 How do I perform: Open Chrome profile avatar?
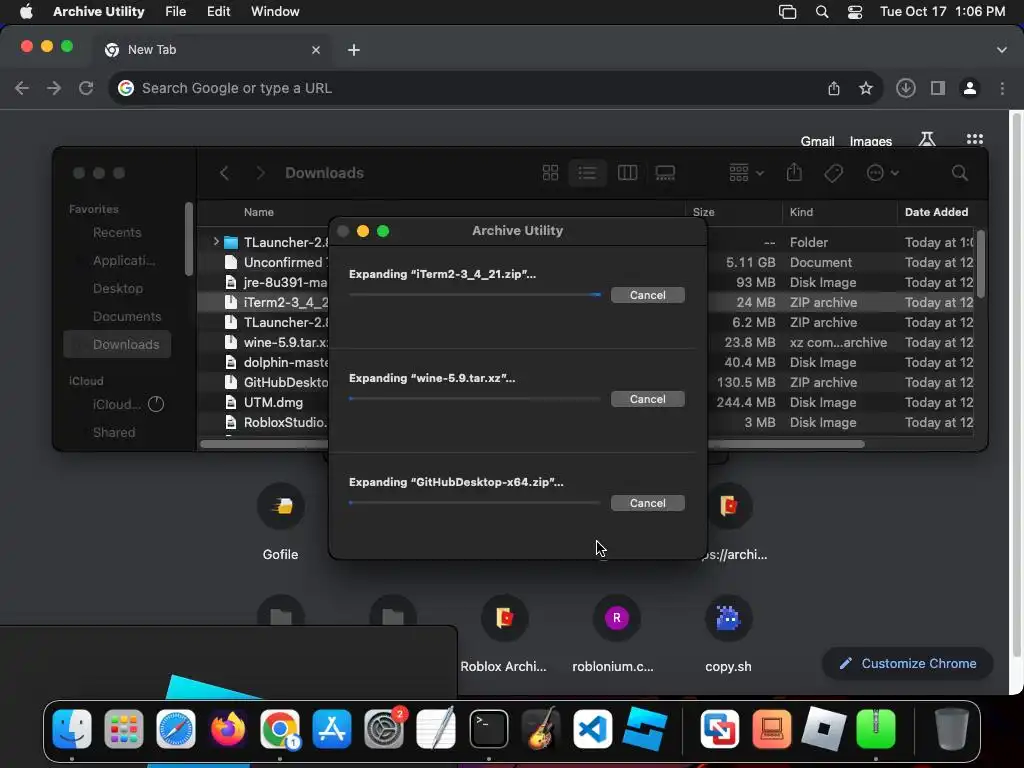(970, 88)
